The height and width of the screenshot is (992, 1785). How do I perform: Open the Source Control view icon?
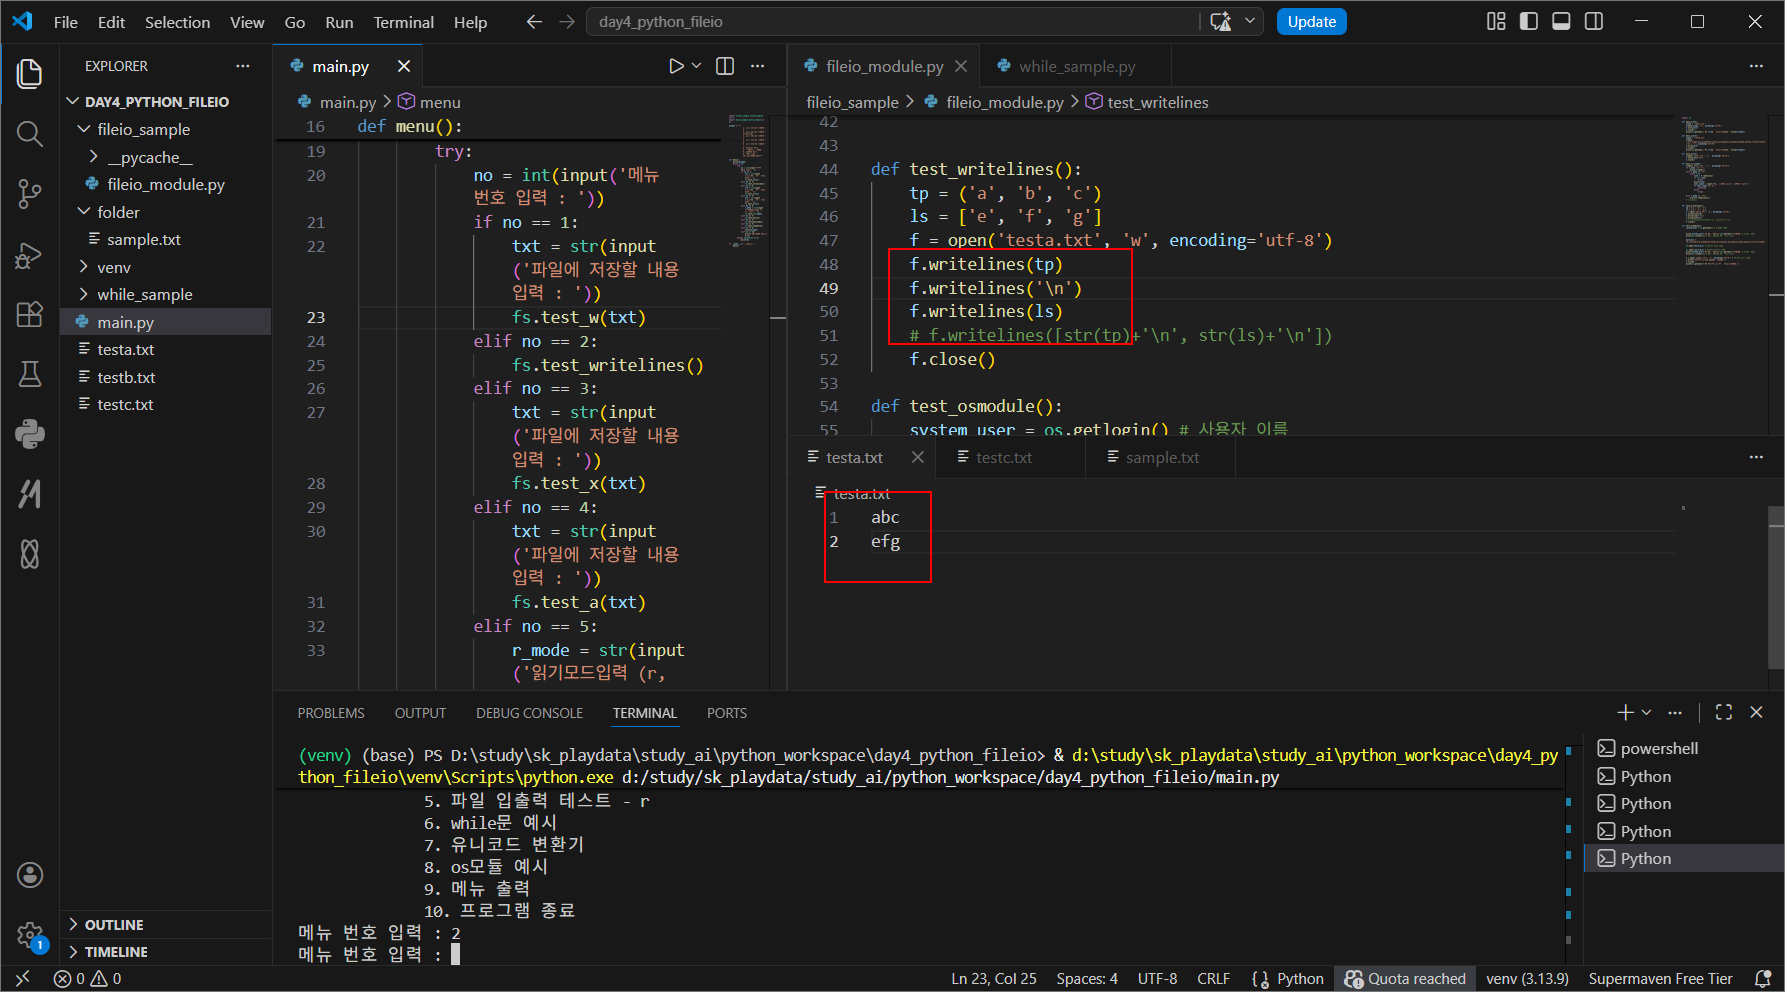[30, 194]
